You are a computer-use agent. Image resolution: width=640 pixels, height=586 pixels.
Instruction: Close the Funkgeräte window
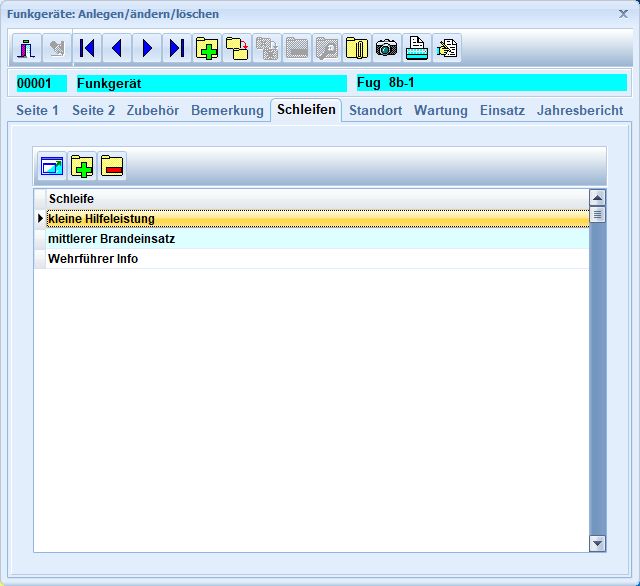click(623, 14)
